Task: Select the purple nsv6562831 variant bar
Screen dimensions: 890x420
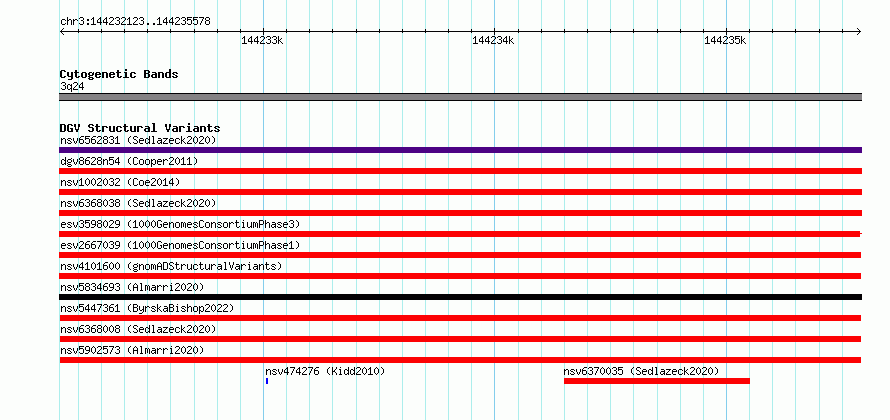Action: click(460, 150)
